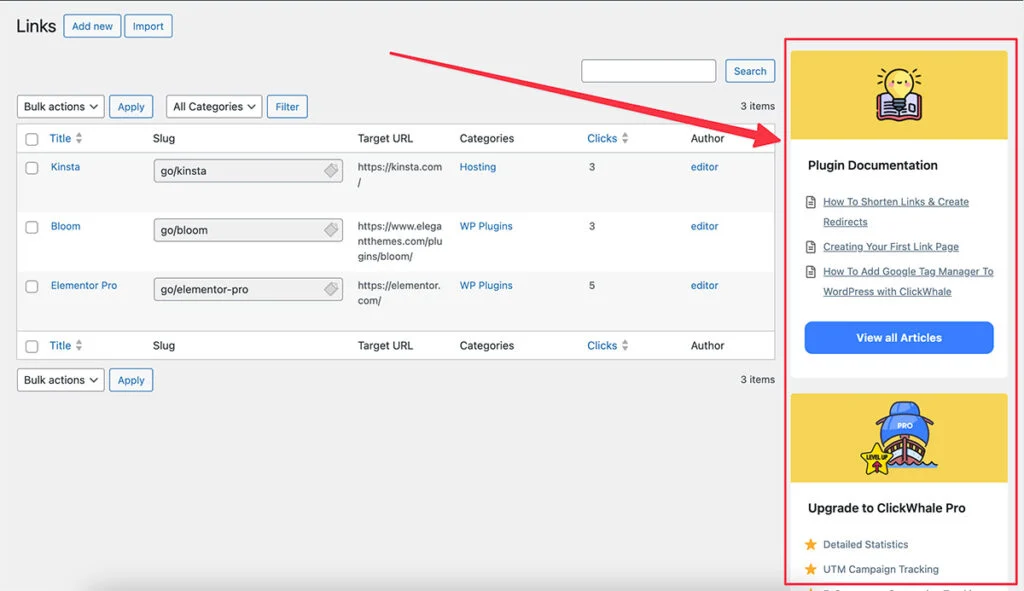Copy the go/kinsta slug link icon
This screenshot has width=1024, height=591.
(x=331, y=170)
